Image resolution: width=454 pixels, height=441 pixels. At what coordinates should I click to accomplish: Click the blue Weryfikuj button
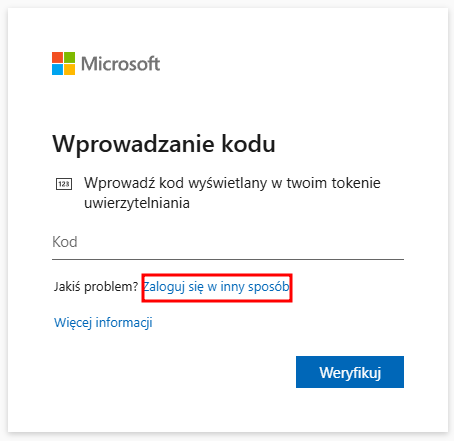click(x=350, y=372)
